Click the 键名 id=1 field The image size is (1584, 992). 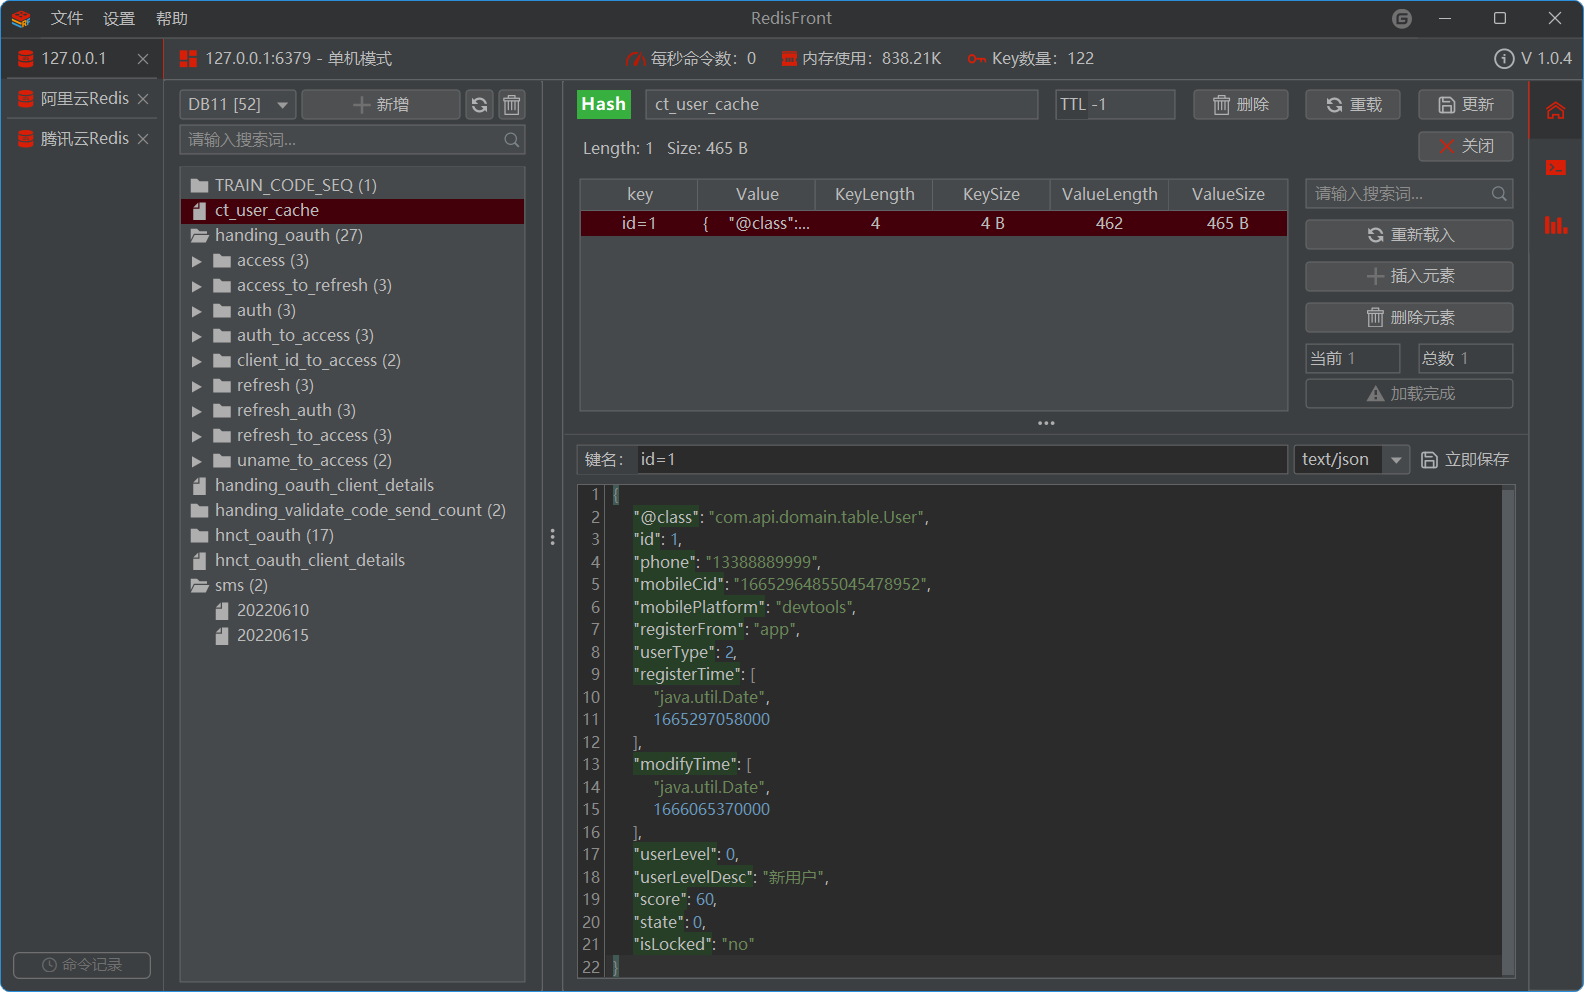(960, 459)
